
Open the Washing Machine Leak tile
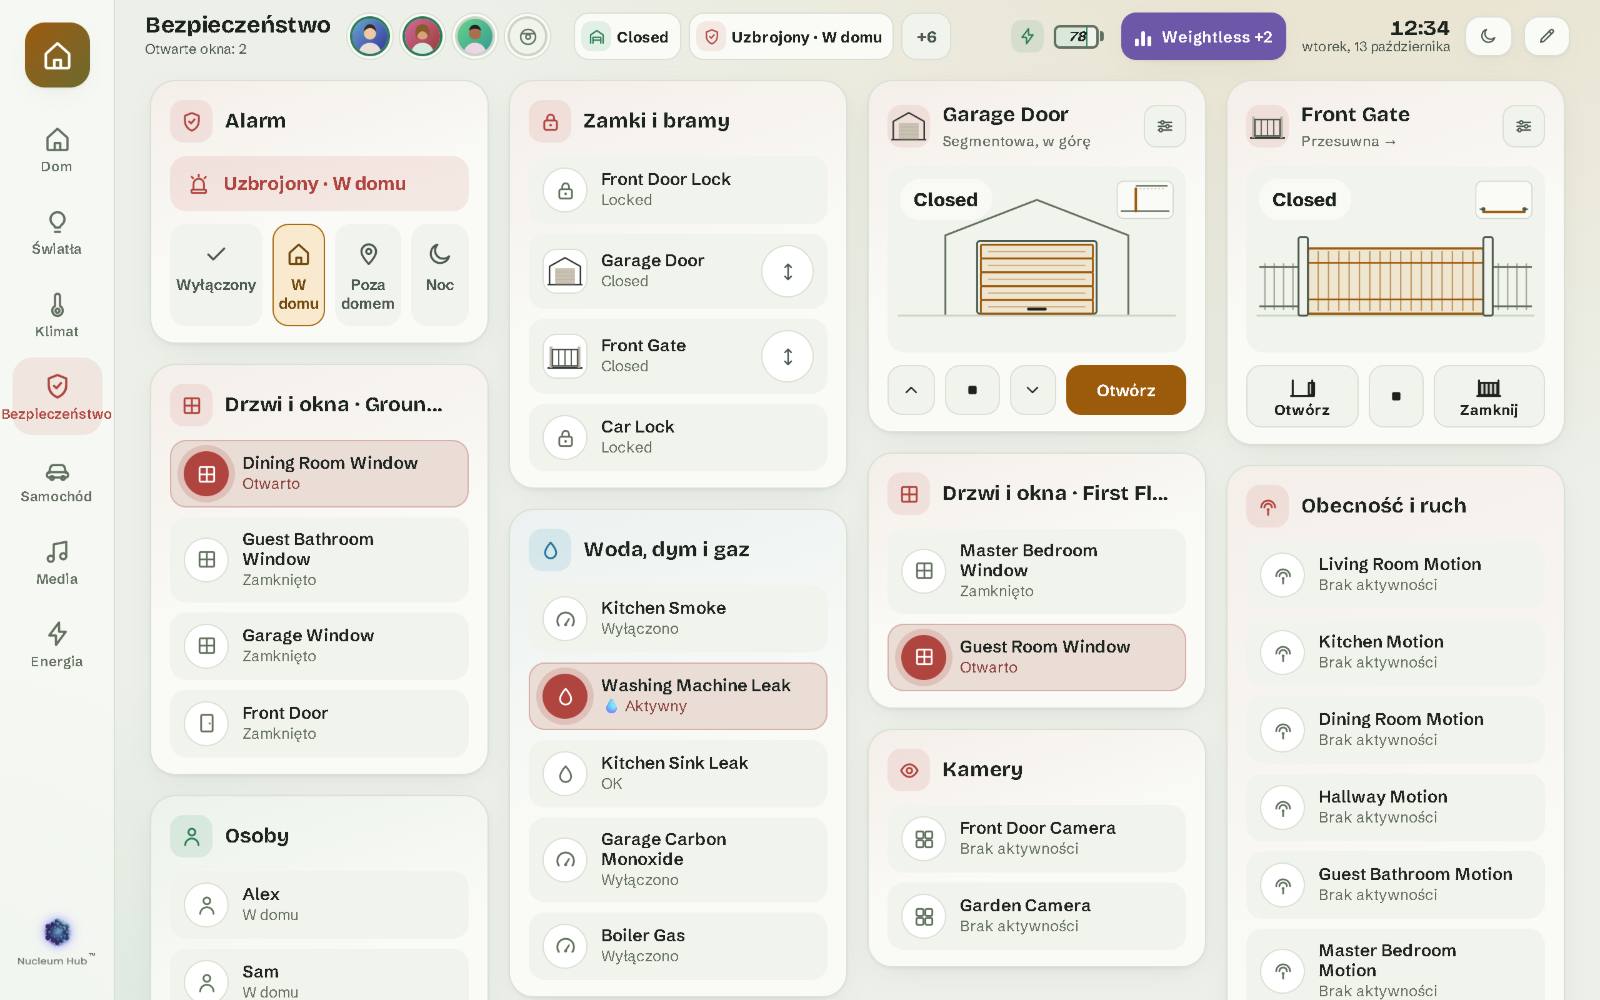point(678,696)
